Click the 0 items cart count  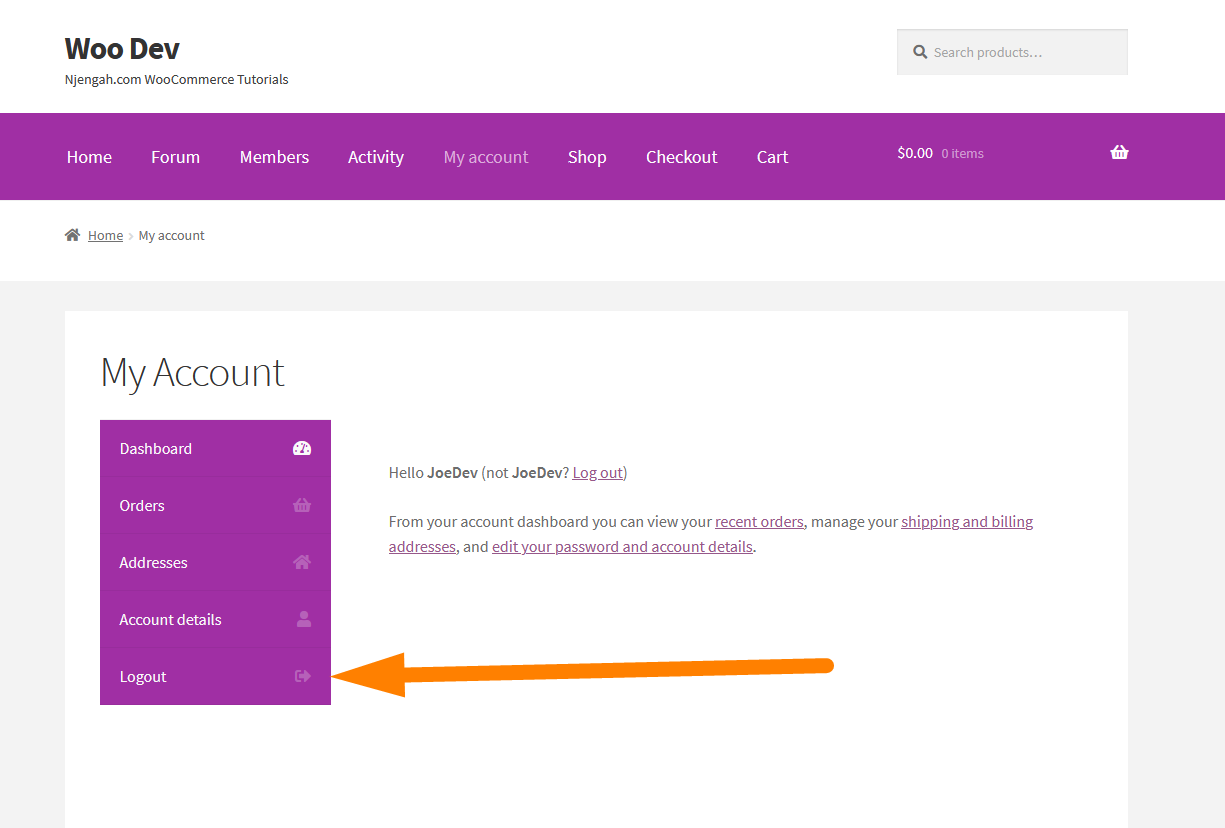coord(962,153)
